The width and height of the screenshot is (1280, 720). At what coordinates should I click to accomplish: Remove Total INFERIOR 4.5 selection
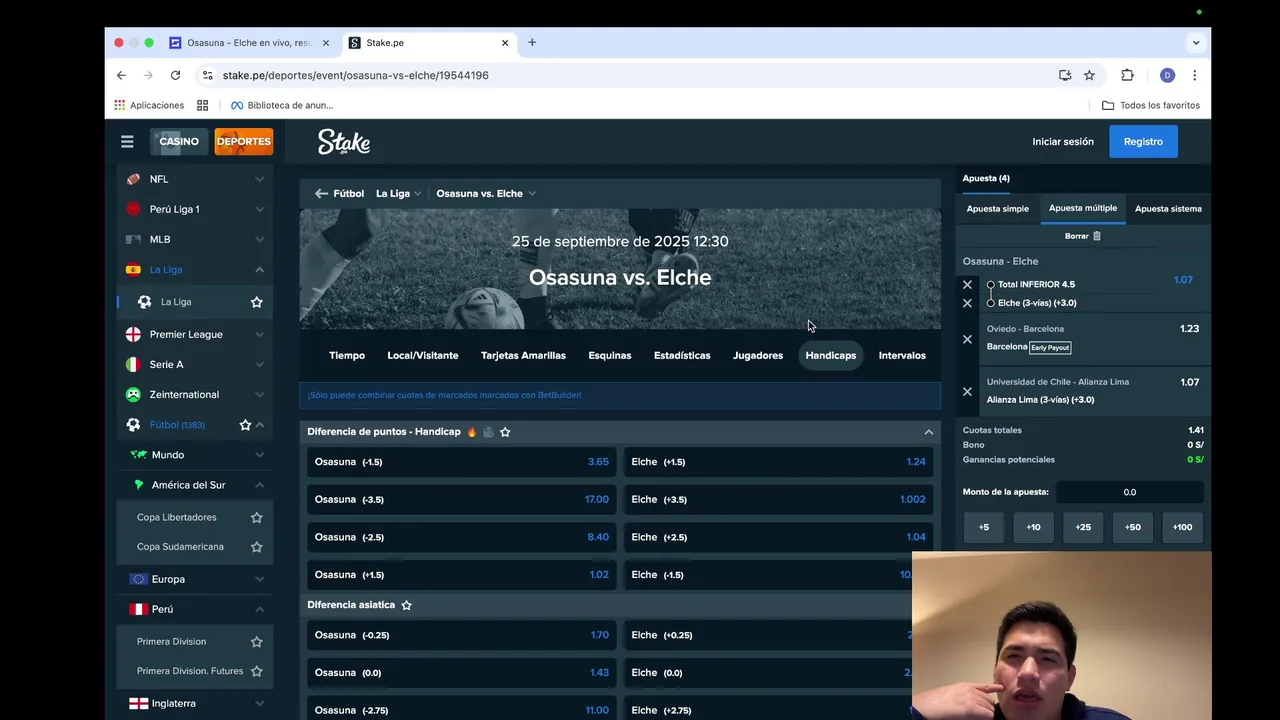(x=967, y=285)
